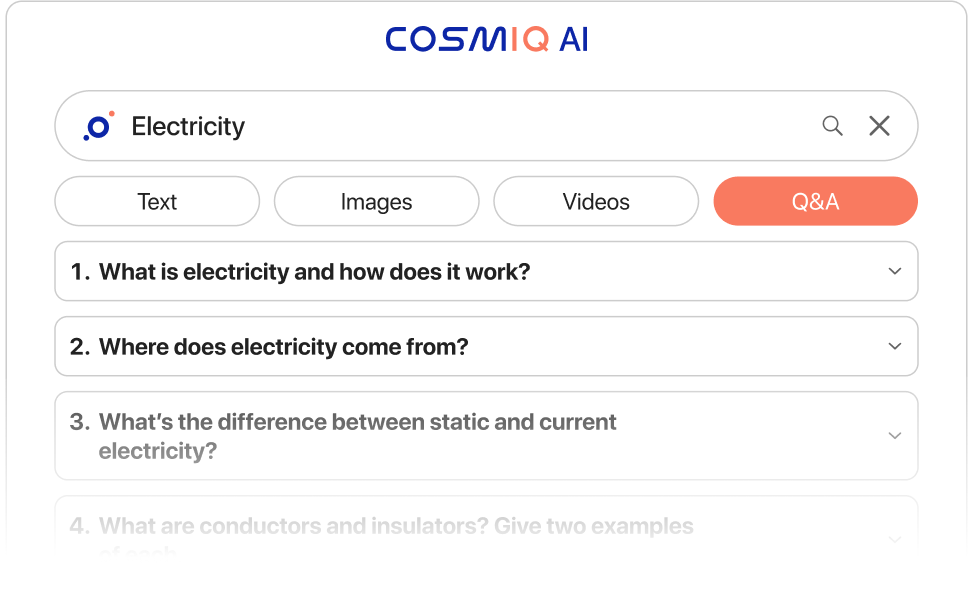Click the 'Electricity' text in search field
Screen dimensions: 977x612
point(188,127)
